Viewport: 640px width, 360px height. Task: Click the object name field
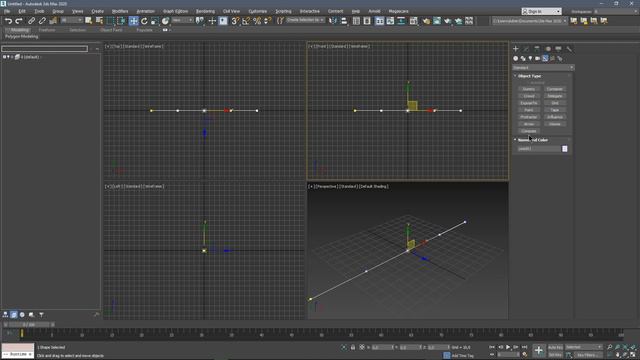tap(539, 149)
